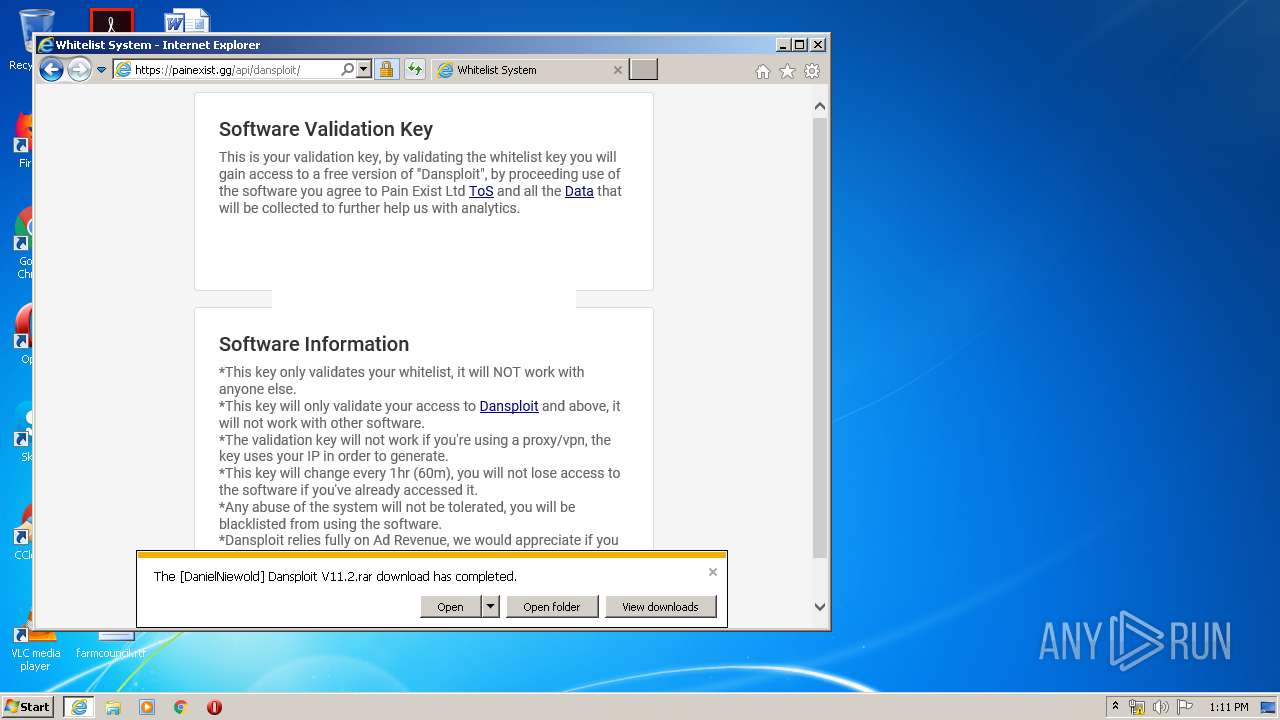
Task: Open the network tray icon
Action: tap(1137, 707)
